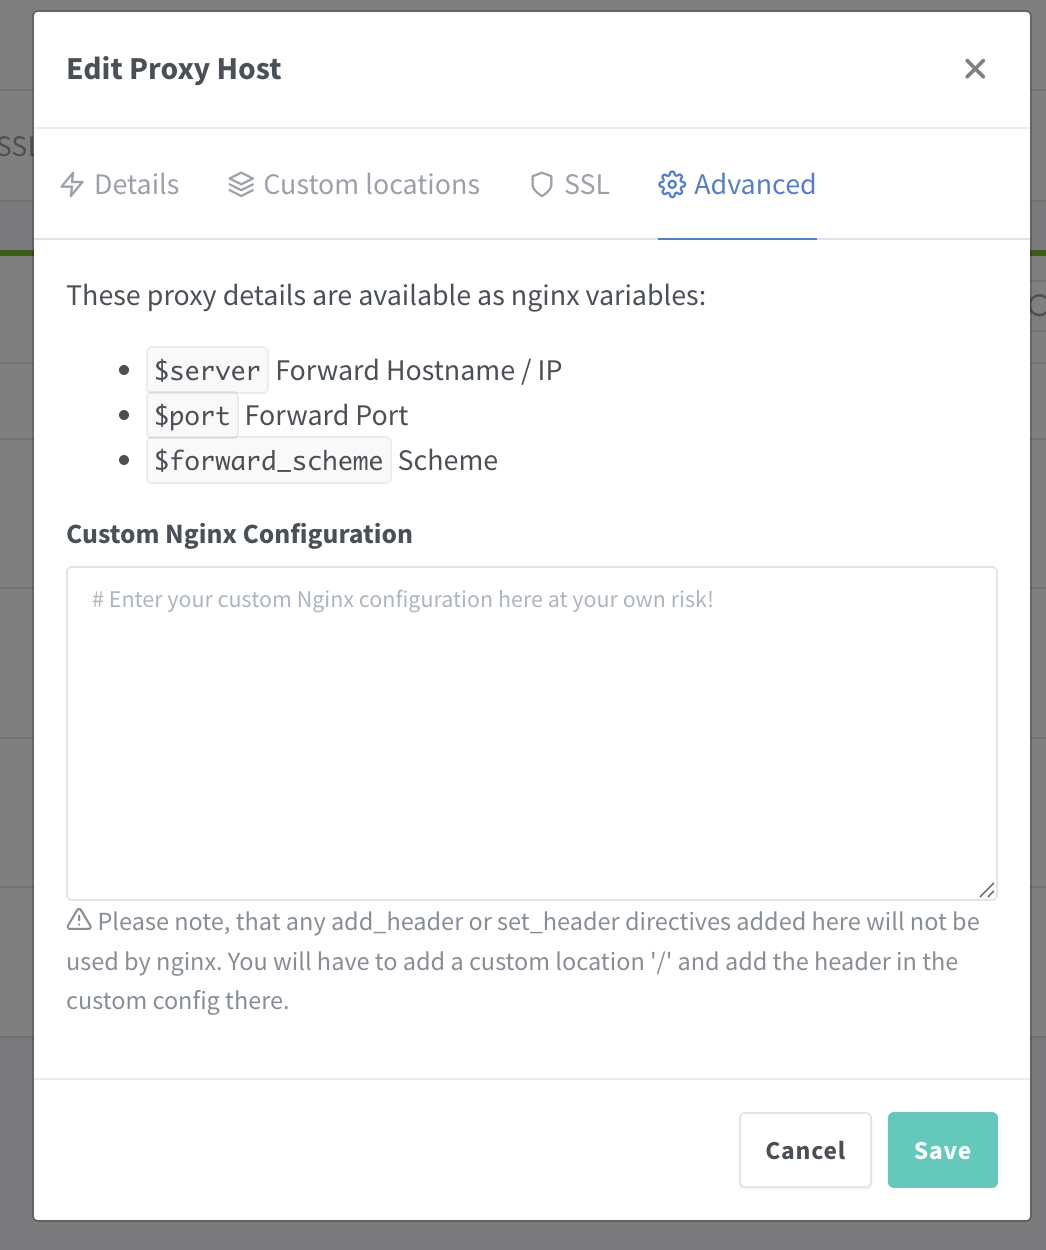This screenshot has width=1046, height=1250.
Task: Click the $port variable tag
Action: tap(192, 416)
